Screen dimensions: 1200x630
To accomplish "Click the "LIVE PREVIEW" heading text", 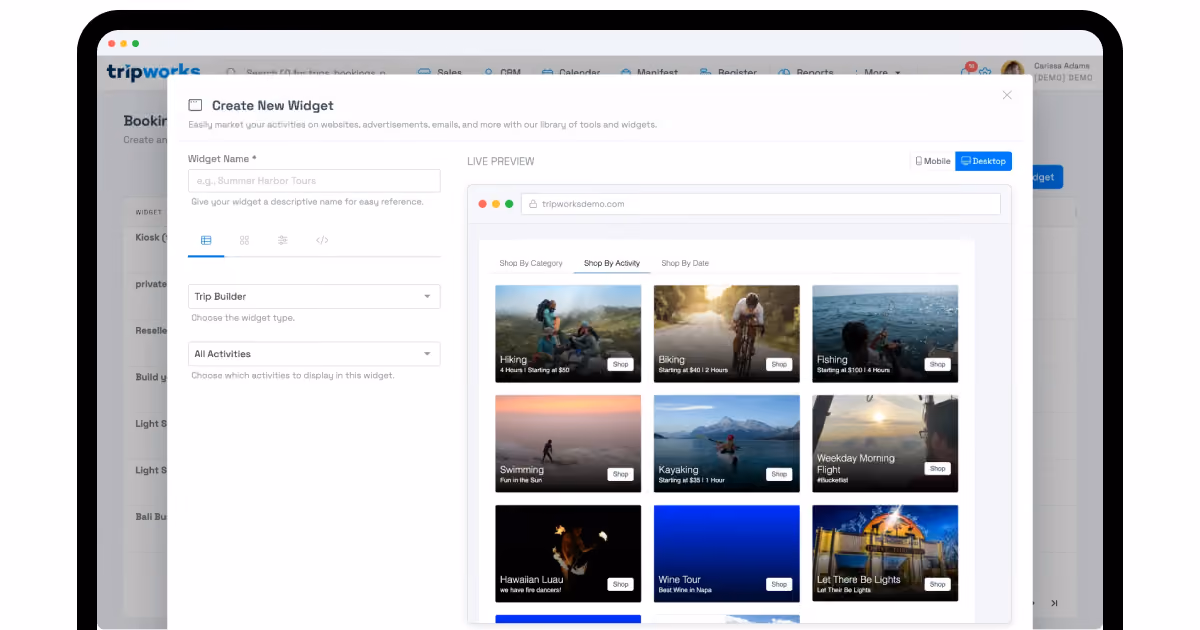I will (501, 161).
